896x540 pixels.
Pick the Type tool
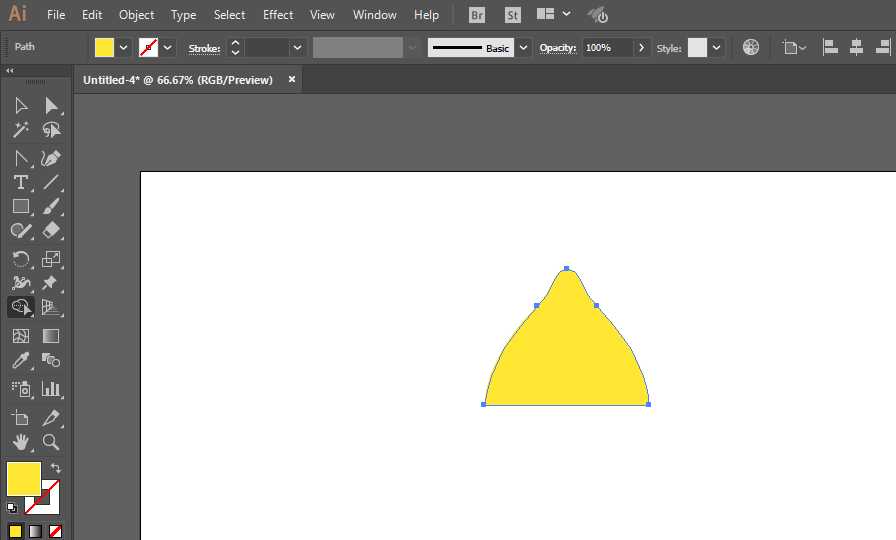[x=21, y=182]
